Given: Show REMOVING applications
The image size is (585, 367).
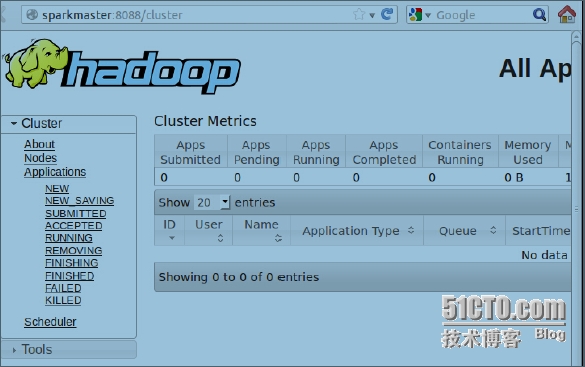Looking at the screenshot, I should pos(73,251).
